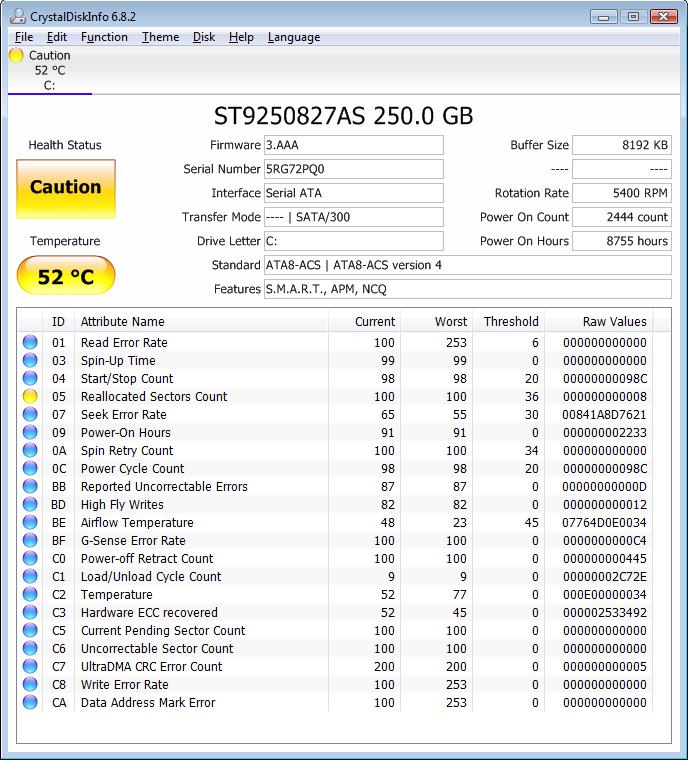The image size is (688, 760).
Task: Click the blue orb for Start/Stop Count
Action: 30,378
